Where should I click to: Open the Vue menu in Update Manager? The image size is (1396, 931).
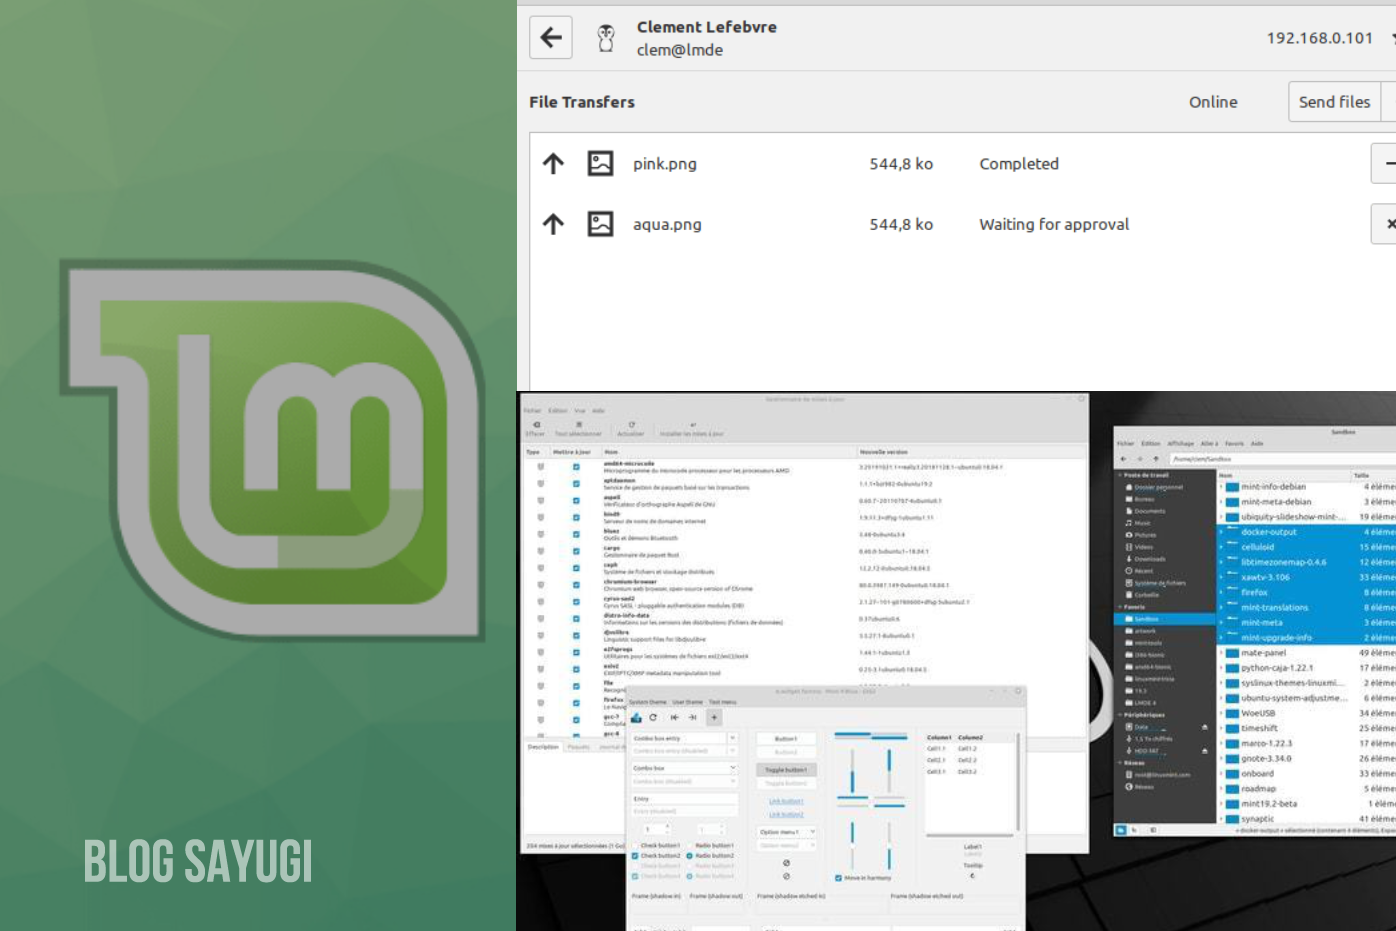click(580, 410)
